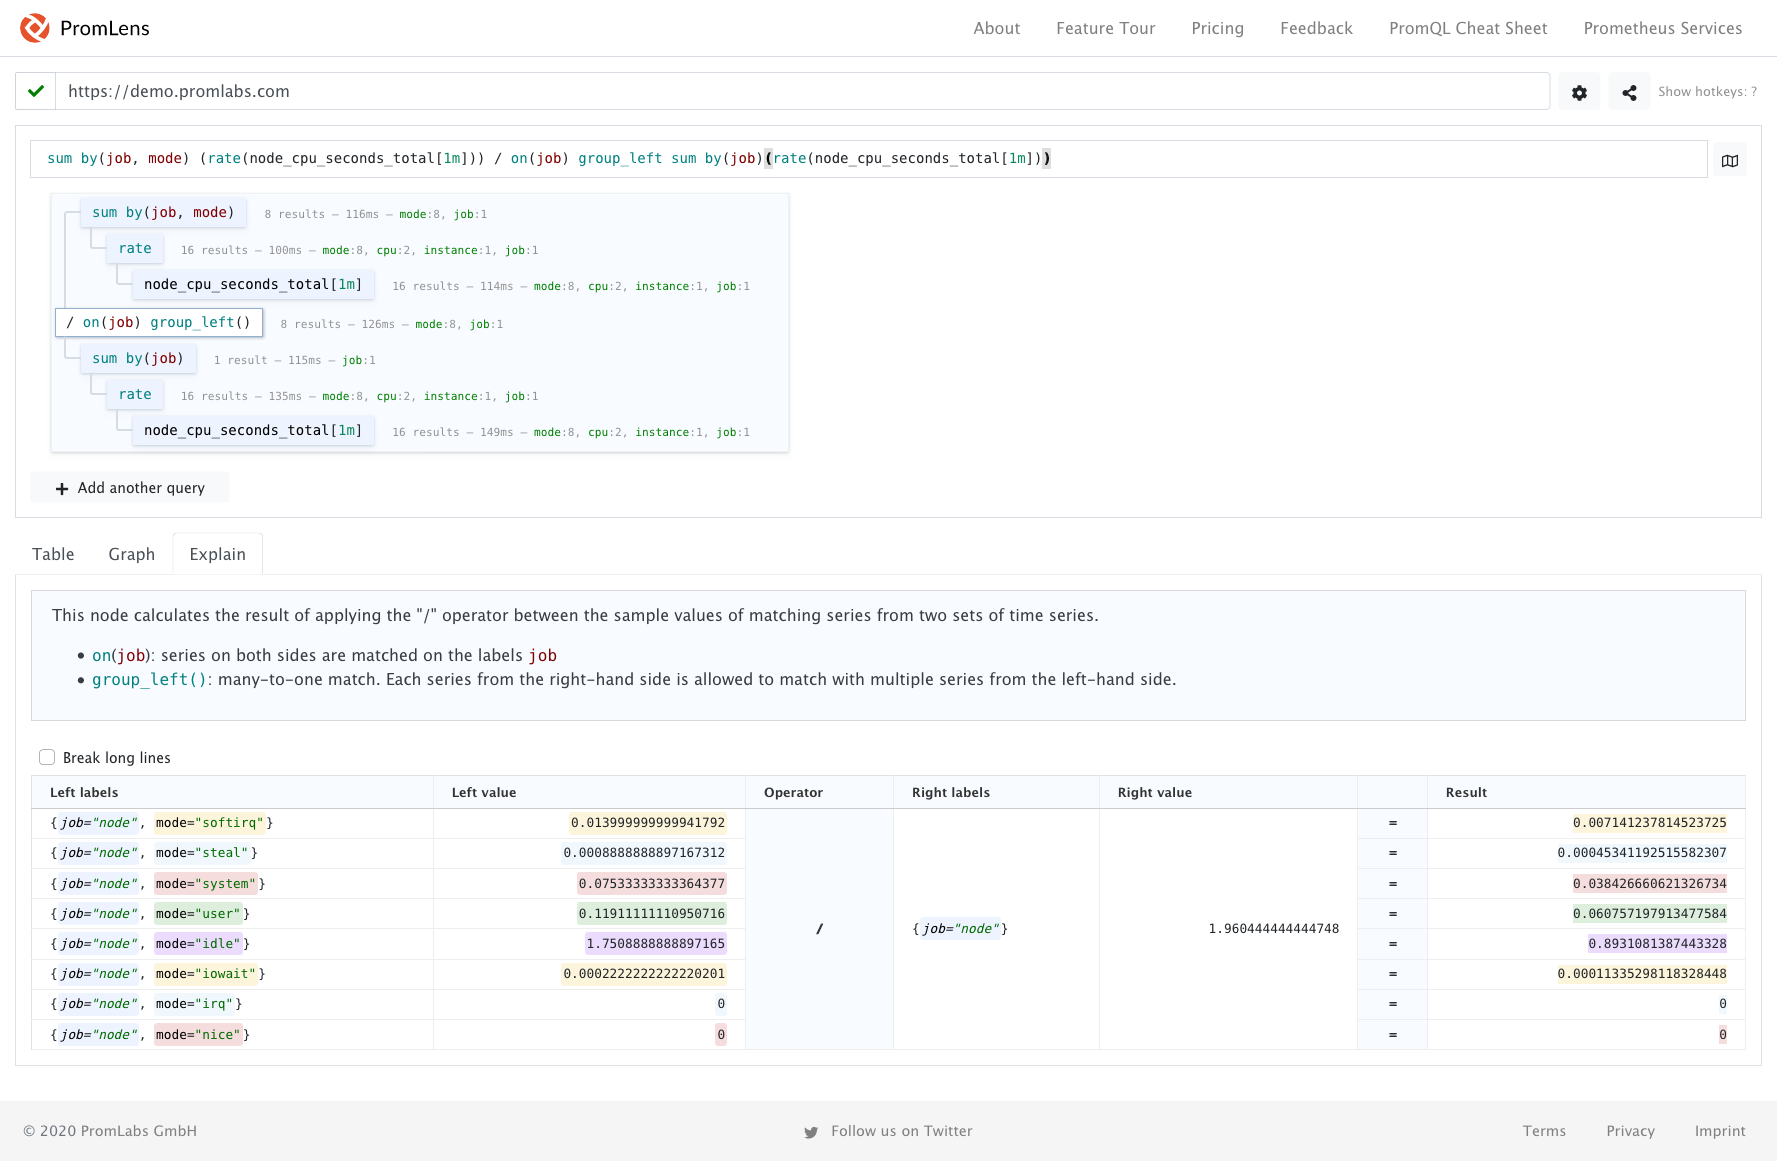Switch to the Table tab
Image resolution: width=1777 pixels, height=1161 pixels.
click(53, 554)
